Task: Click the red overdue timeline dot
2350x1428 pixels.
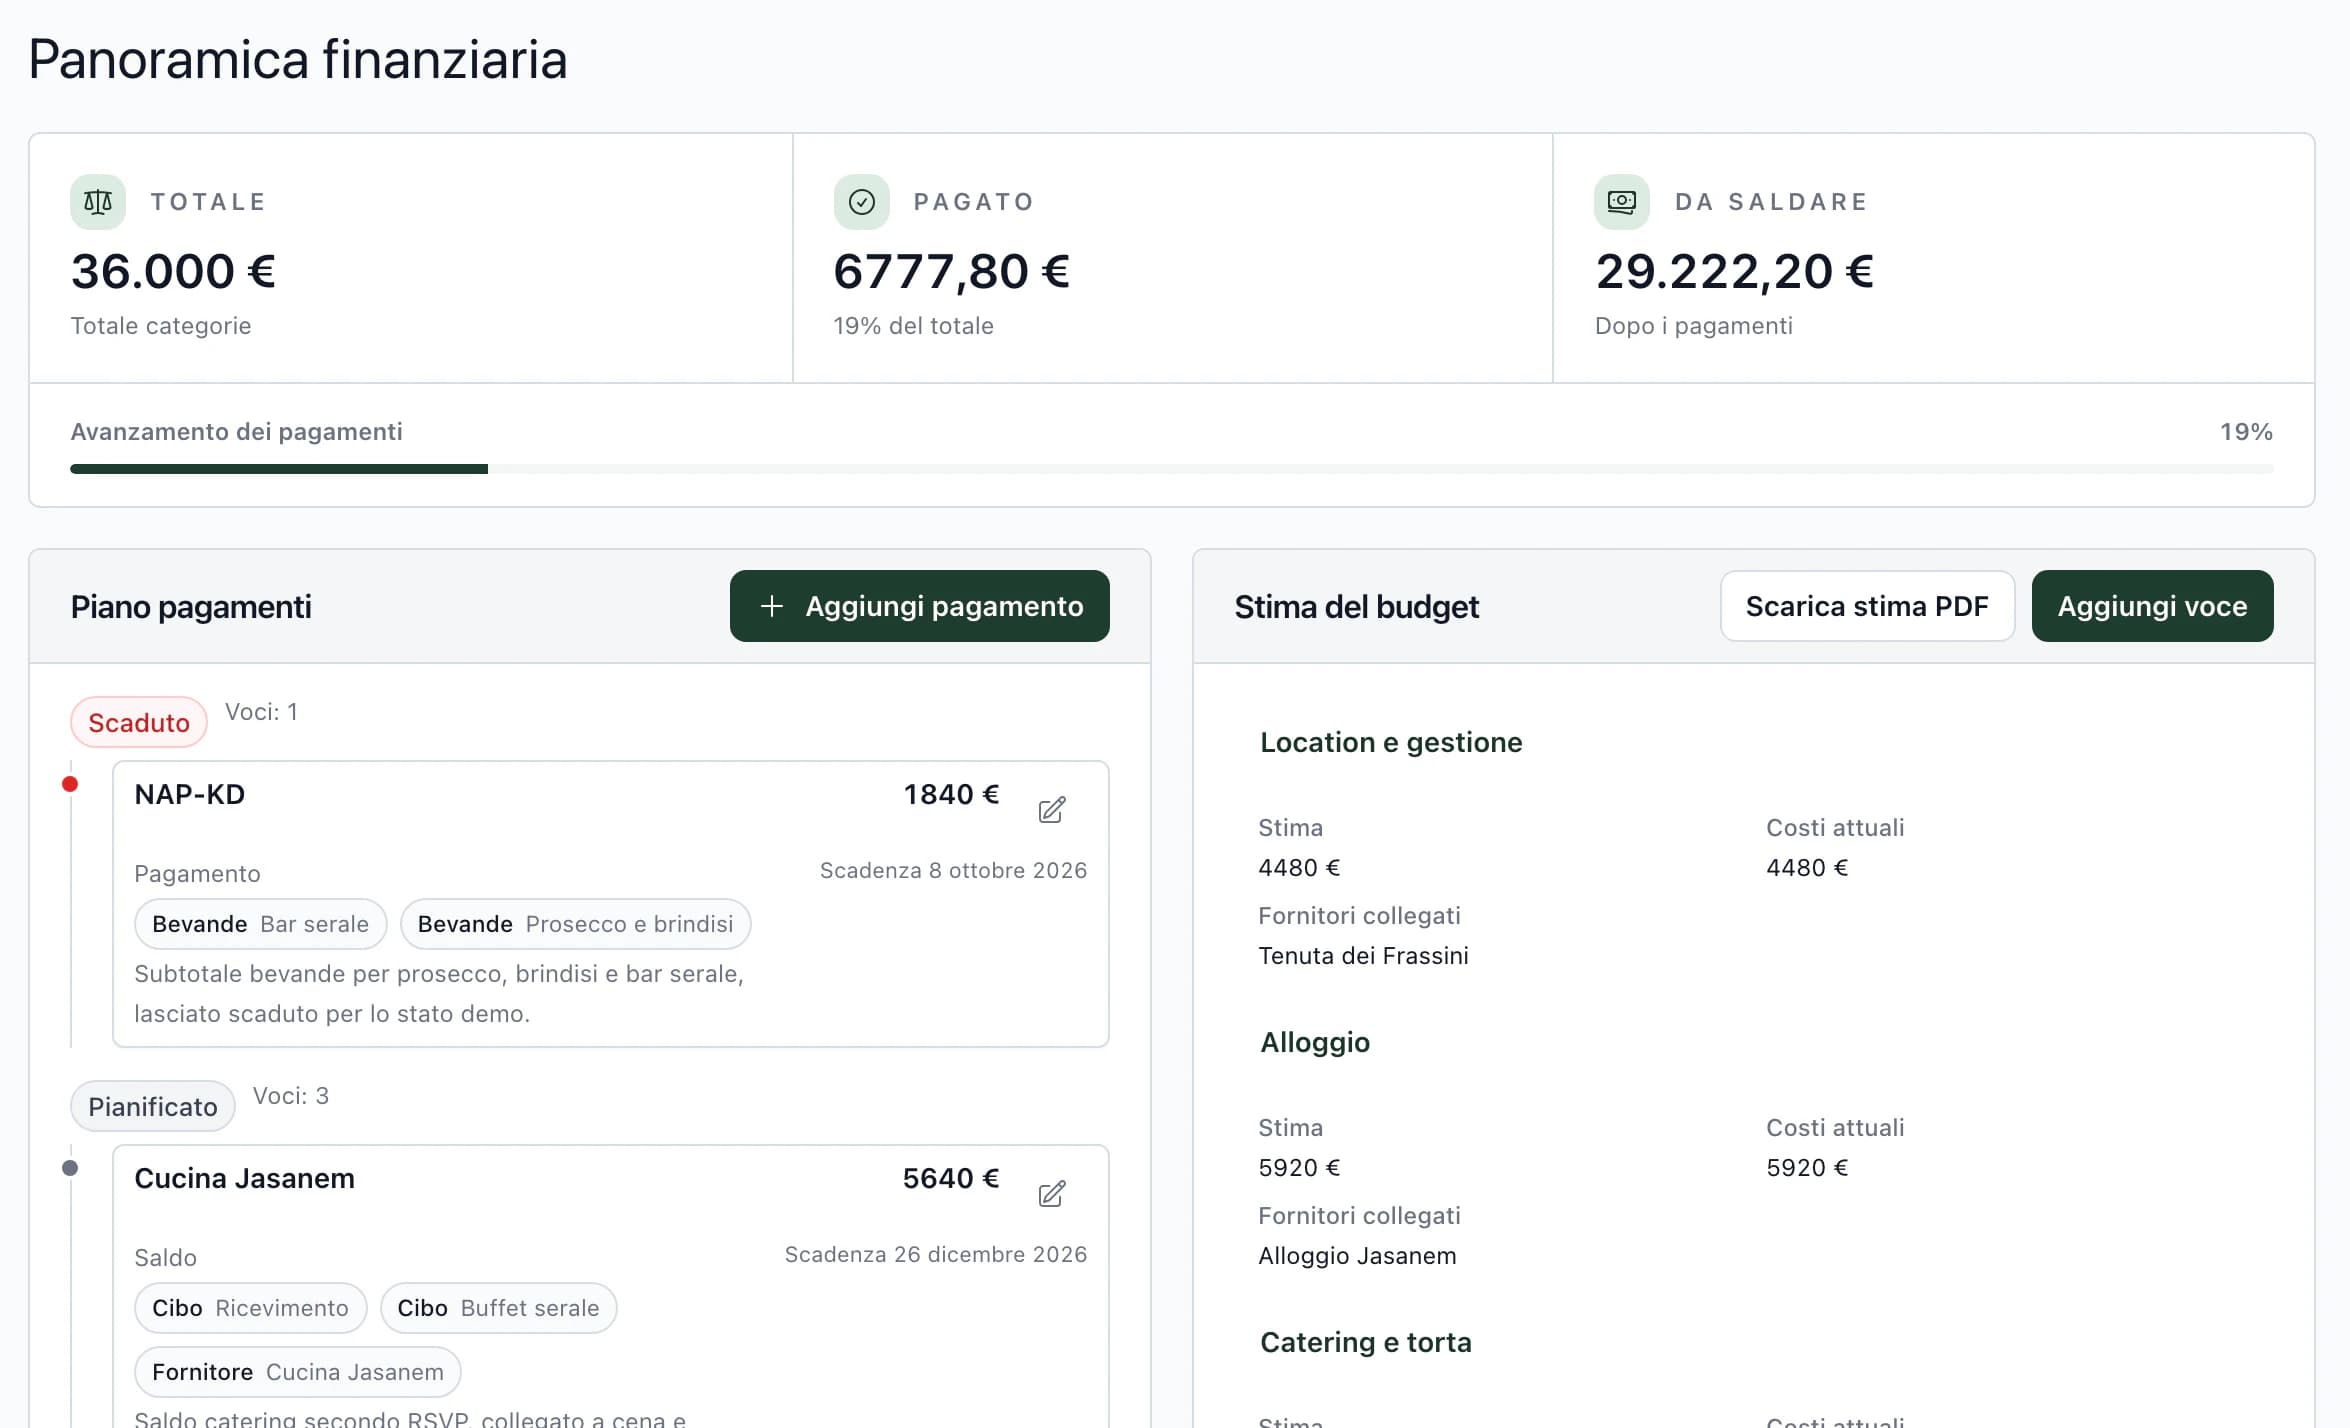Action: [70, 784]
